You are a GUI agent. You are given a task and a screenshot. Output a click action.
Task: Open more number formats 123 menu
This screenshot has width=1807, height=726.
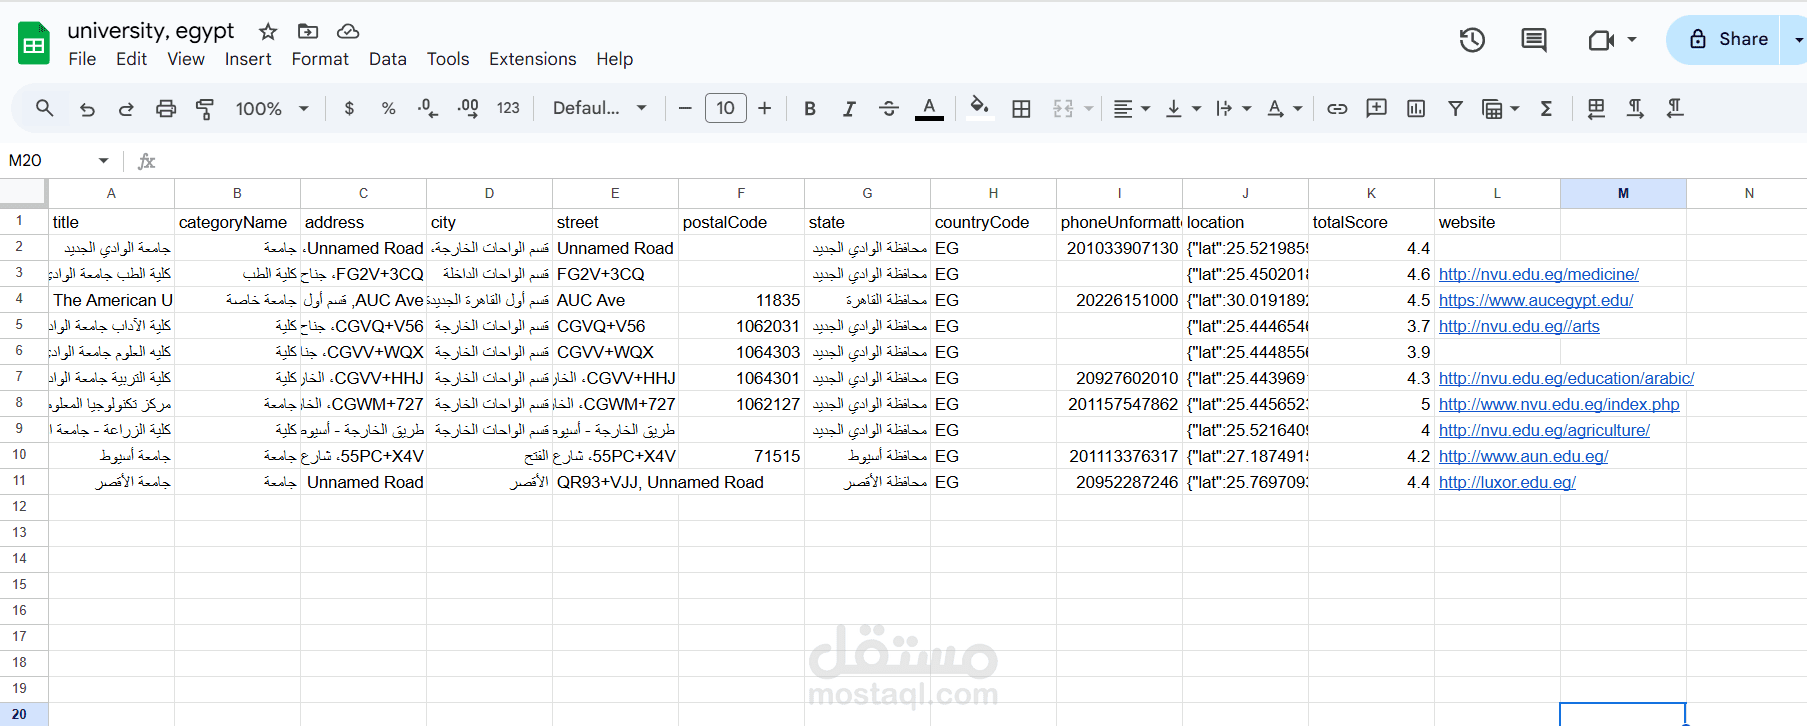pyautogui.click(x=508, y=108)
